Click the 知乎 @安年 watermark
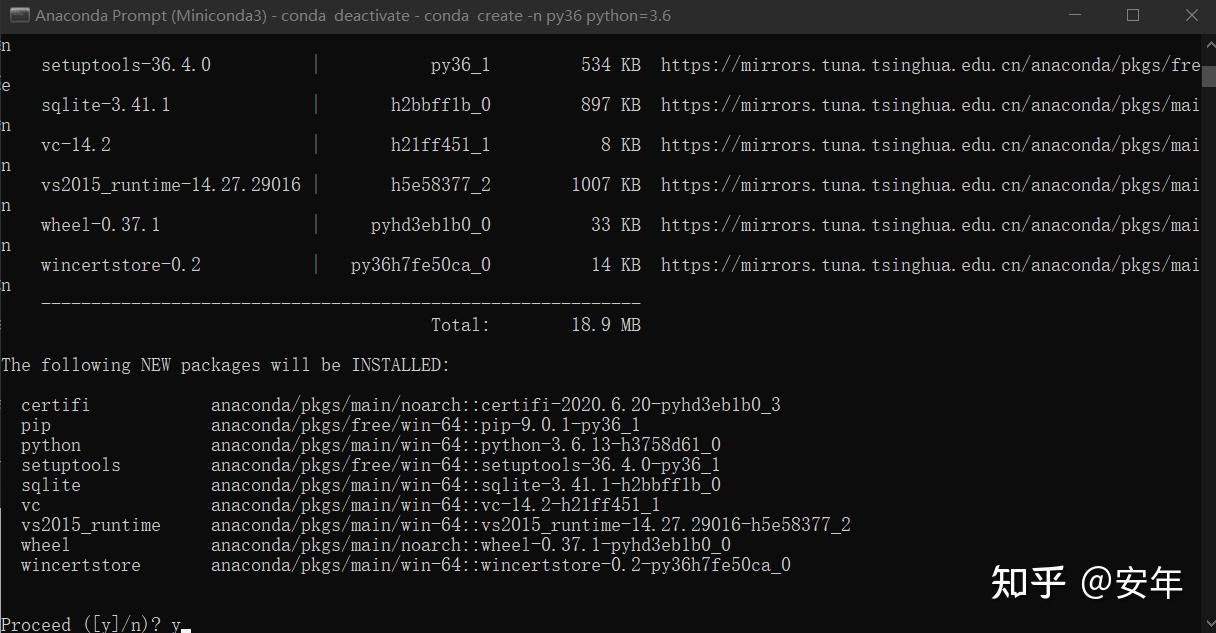This screenshot has height=633, width=1216. (x=1087, y=582)
